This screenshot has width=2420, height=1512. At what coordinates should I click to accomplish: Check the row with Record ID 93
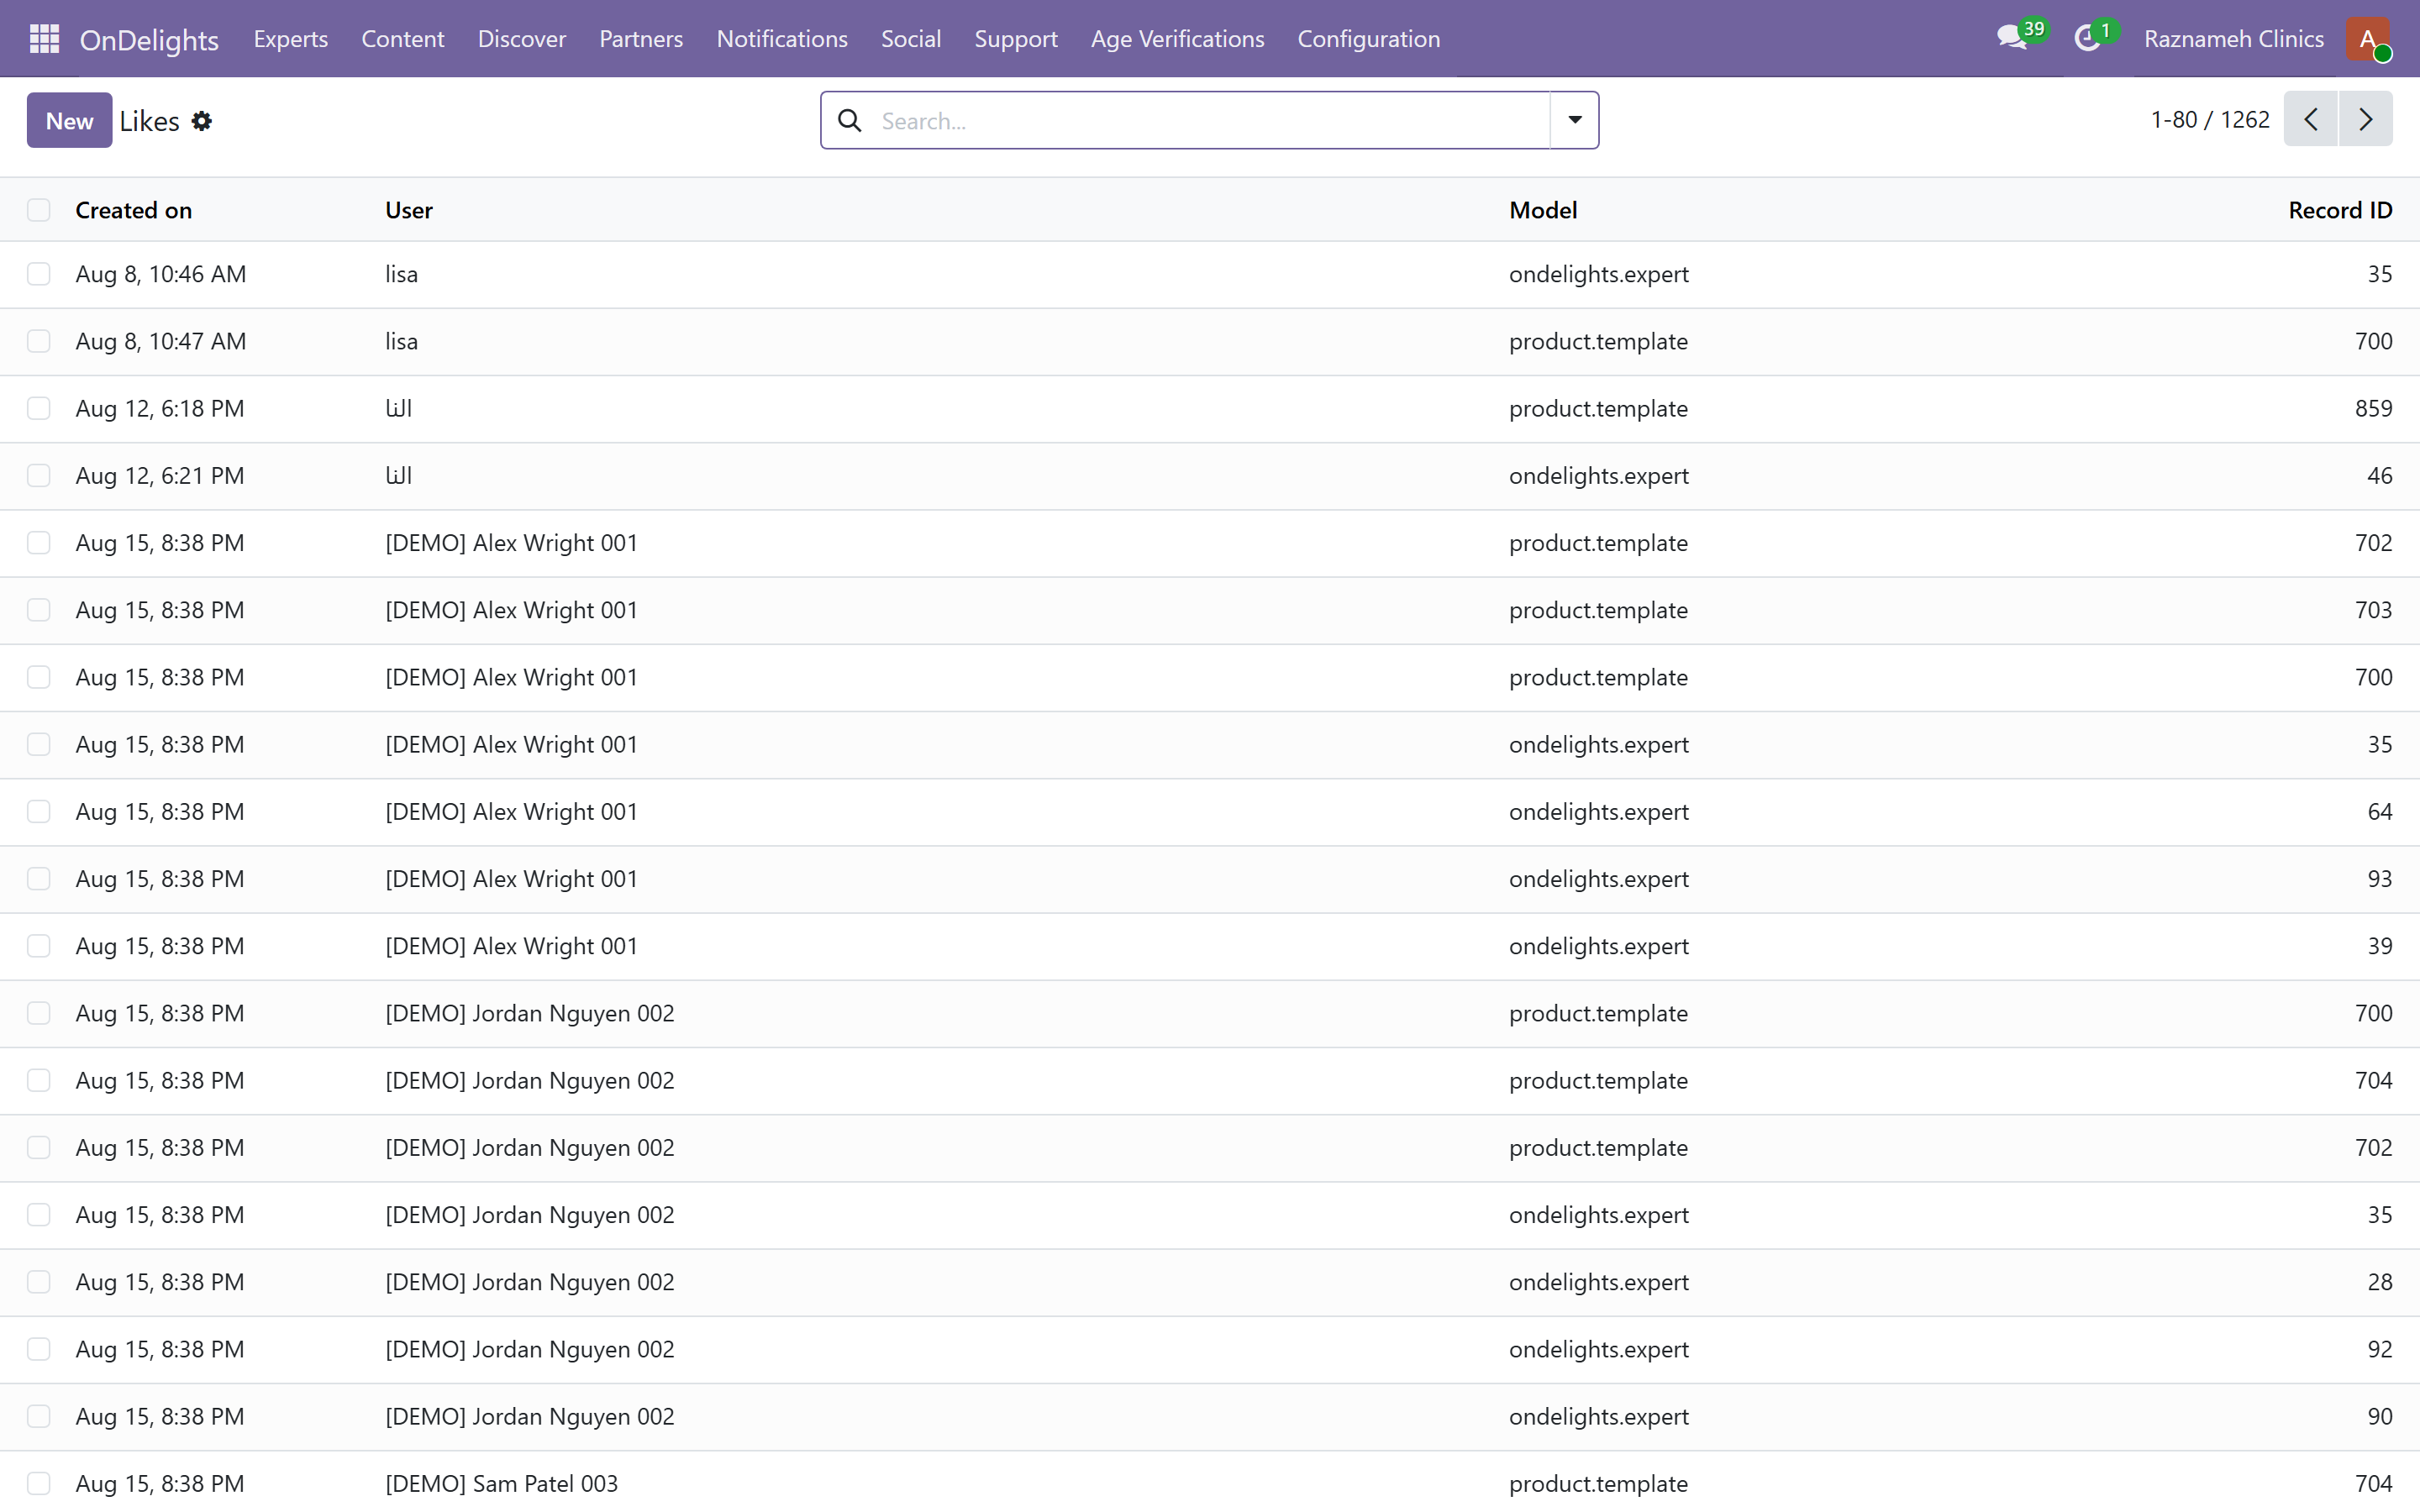coord(39,879)
